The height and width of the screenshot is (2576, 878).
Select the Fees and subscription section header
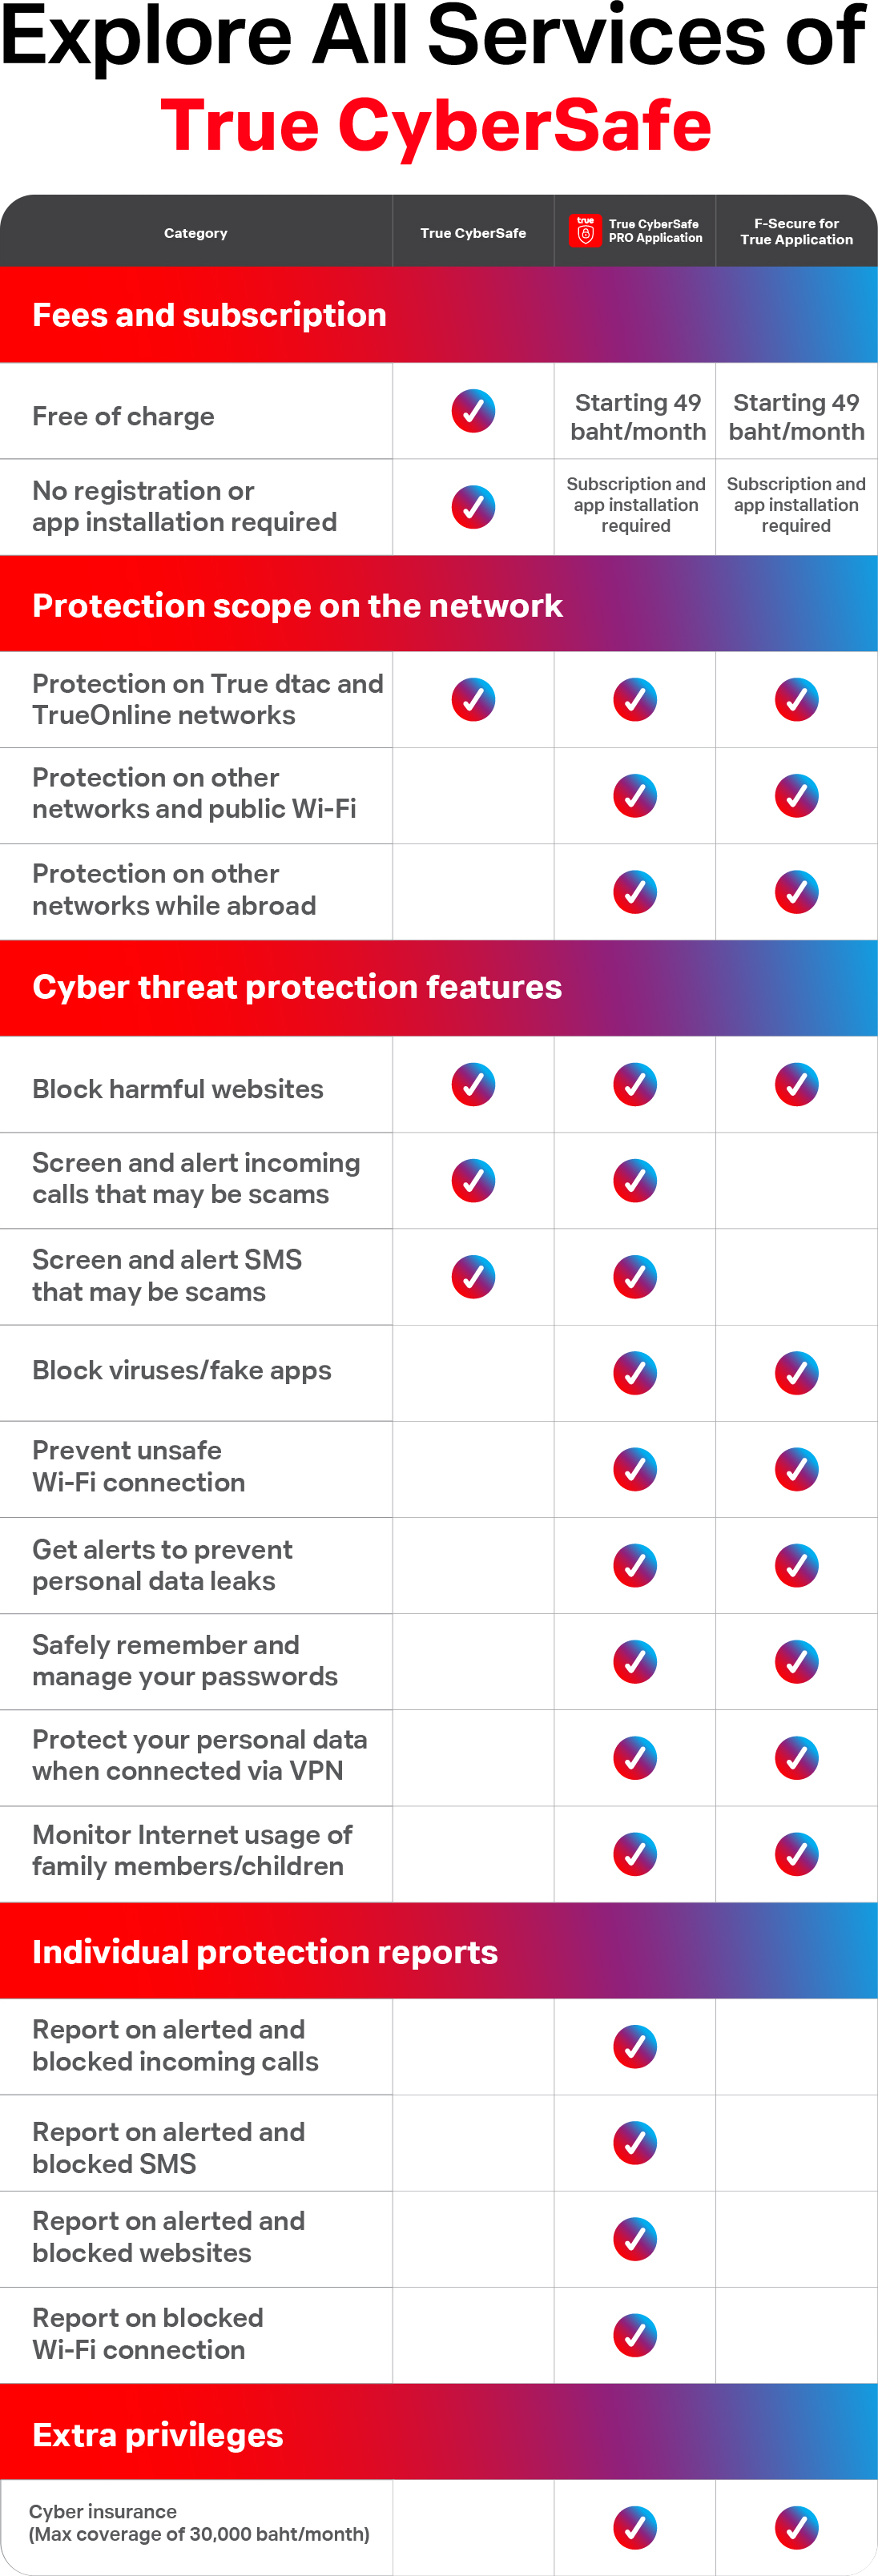[x=209, y=315]
